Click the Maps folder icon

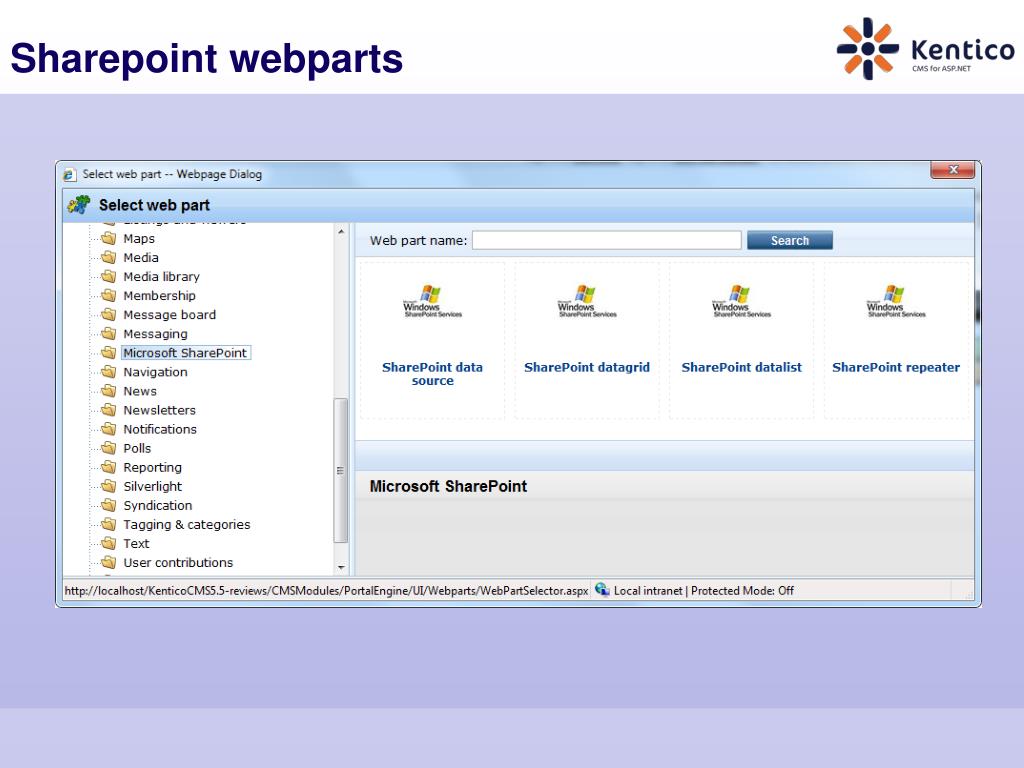pyautogui.click(x=108, y=238)
